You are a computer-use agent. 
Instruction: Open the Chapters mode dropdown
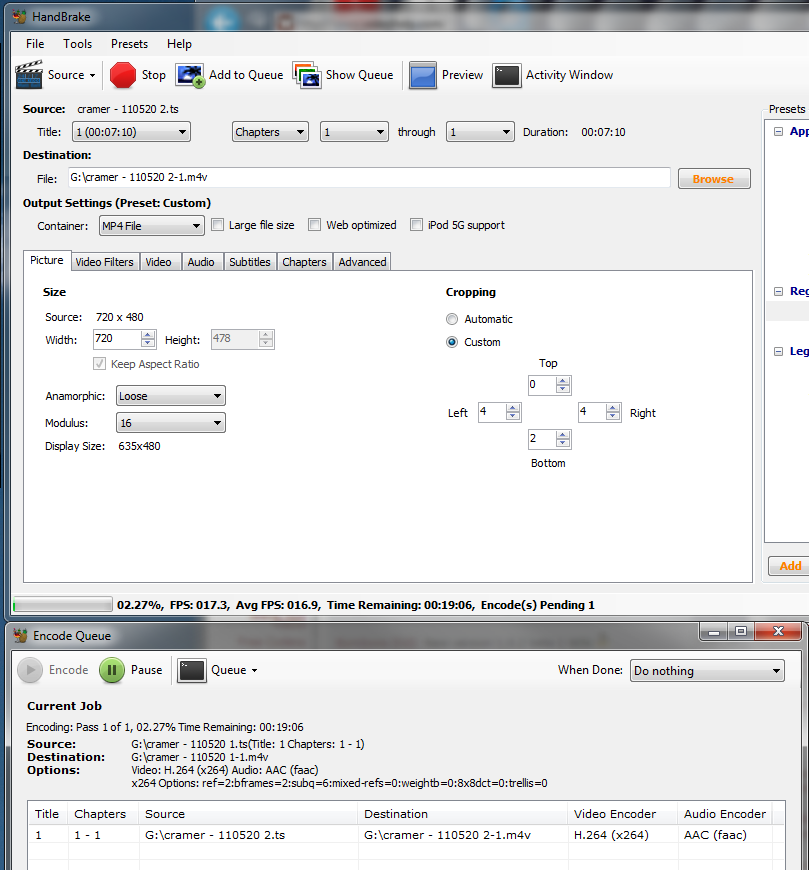coord(270,132)
